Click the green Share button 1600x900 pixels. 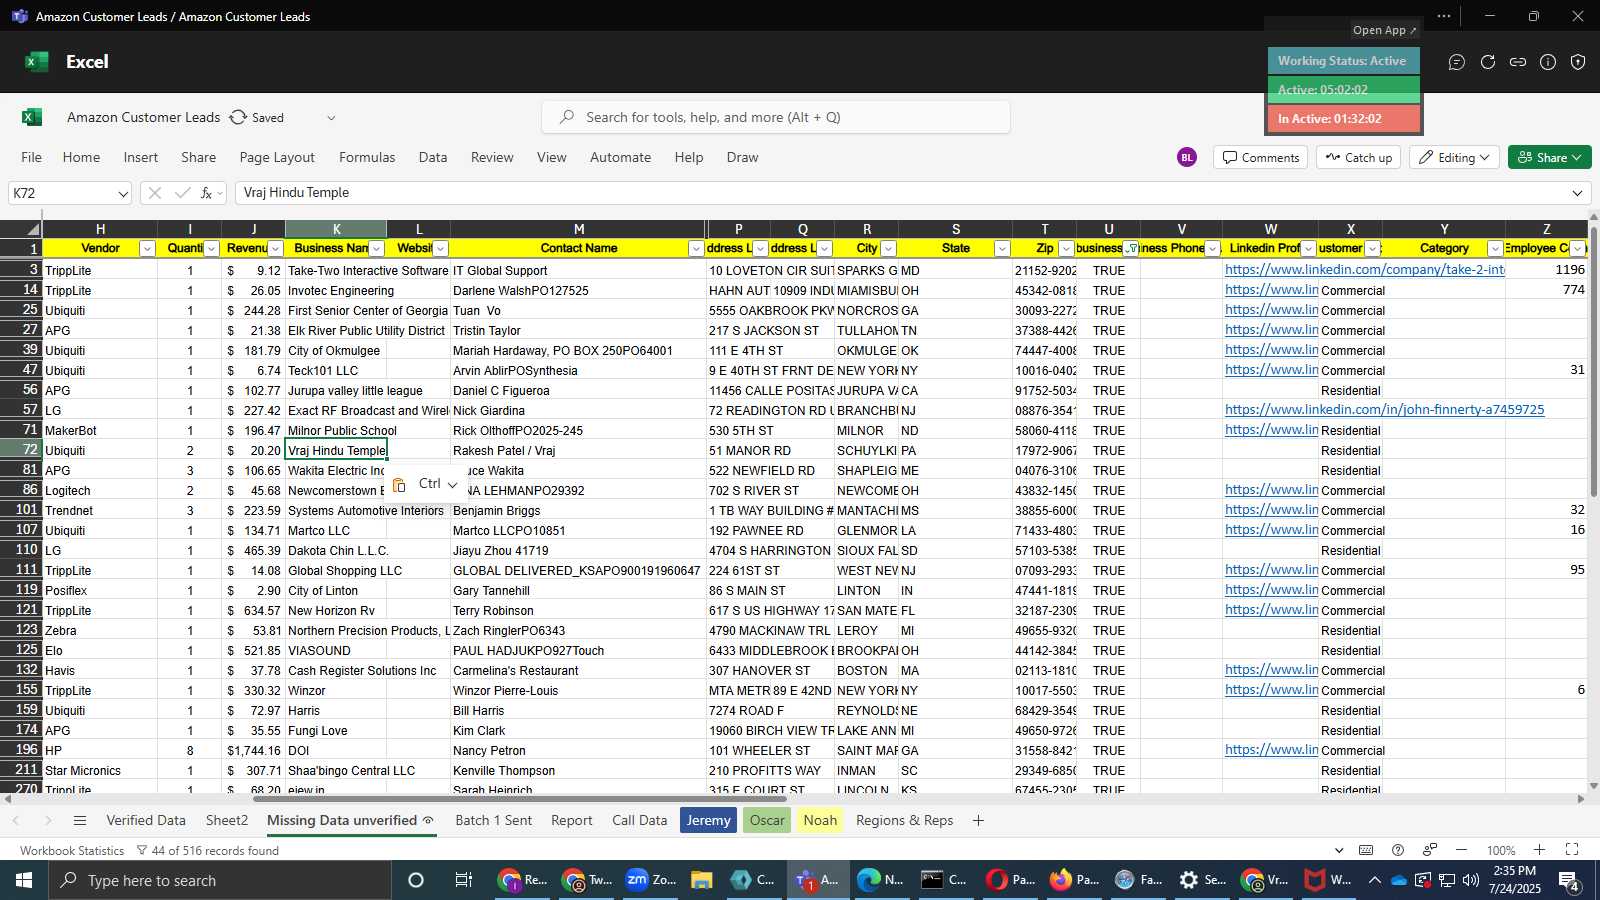pyautogui.click(x=1550, y=157)
